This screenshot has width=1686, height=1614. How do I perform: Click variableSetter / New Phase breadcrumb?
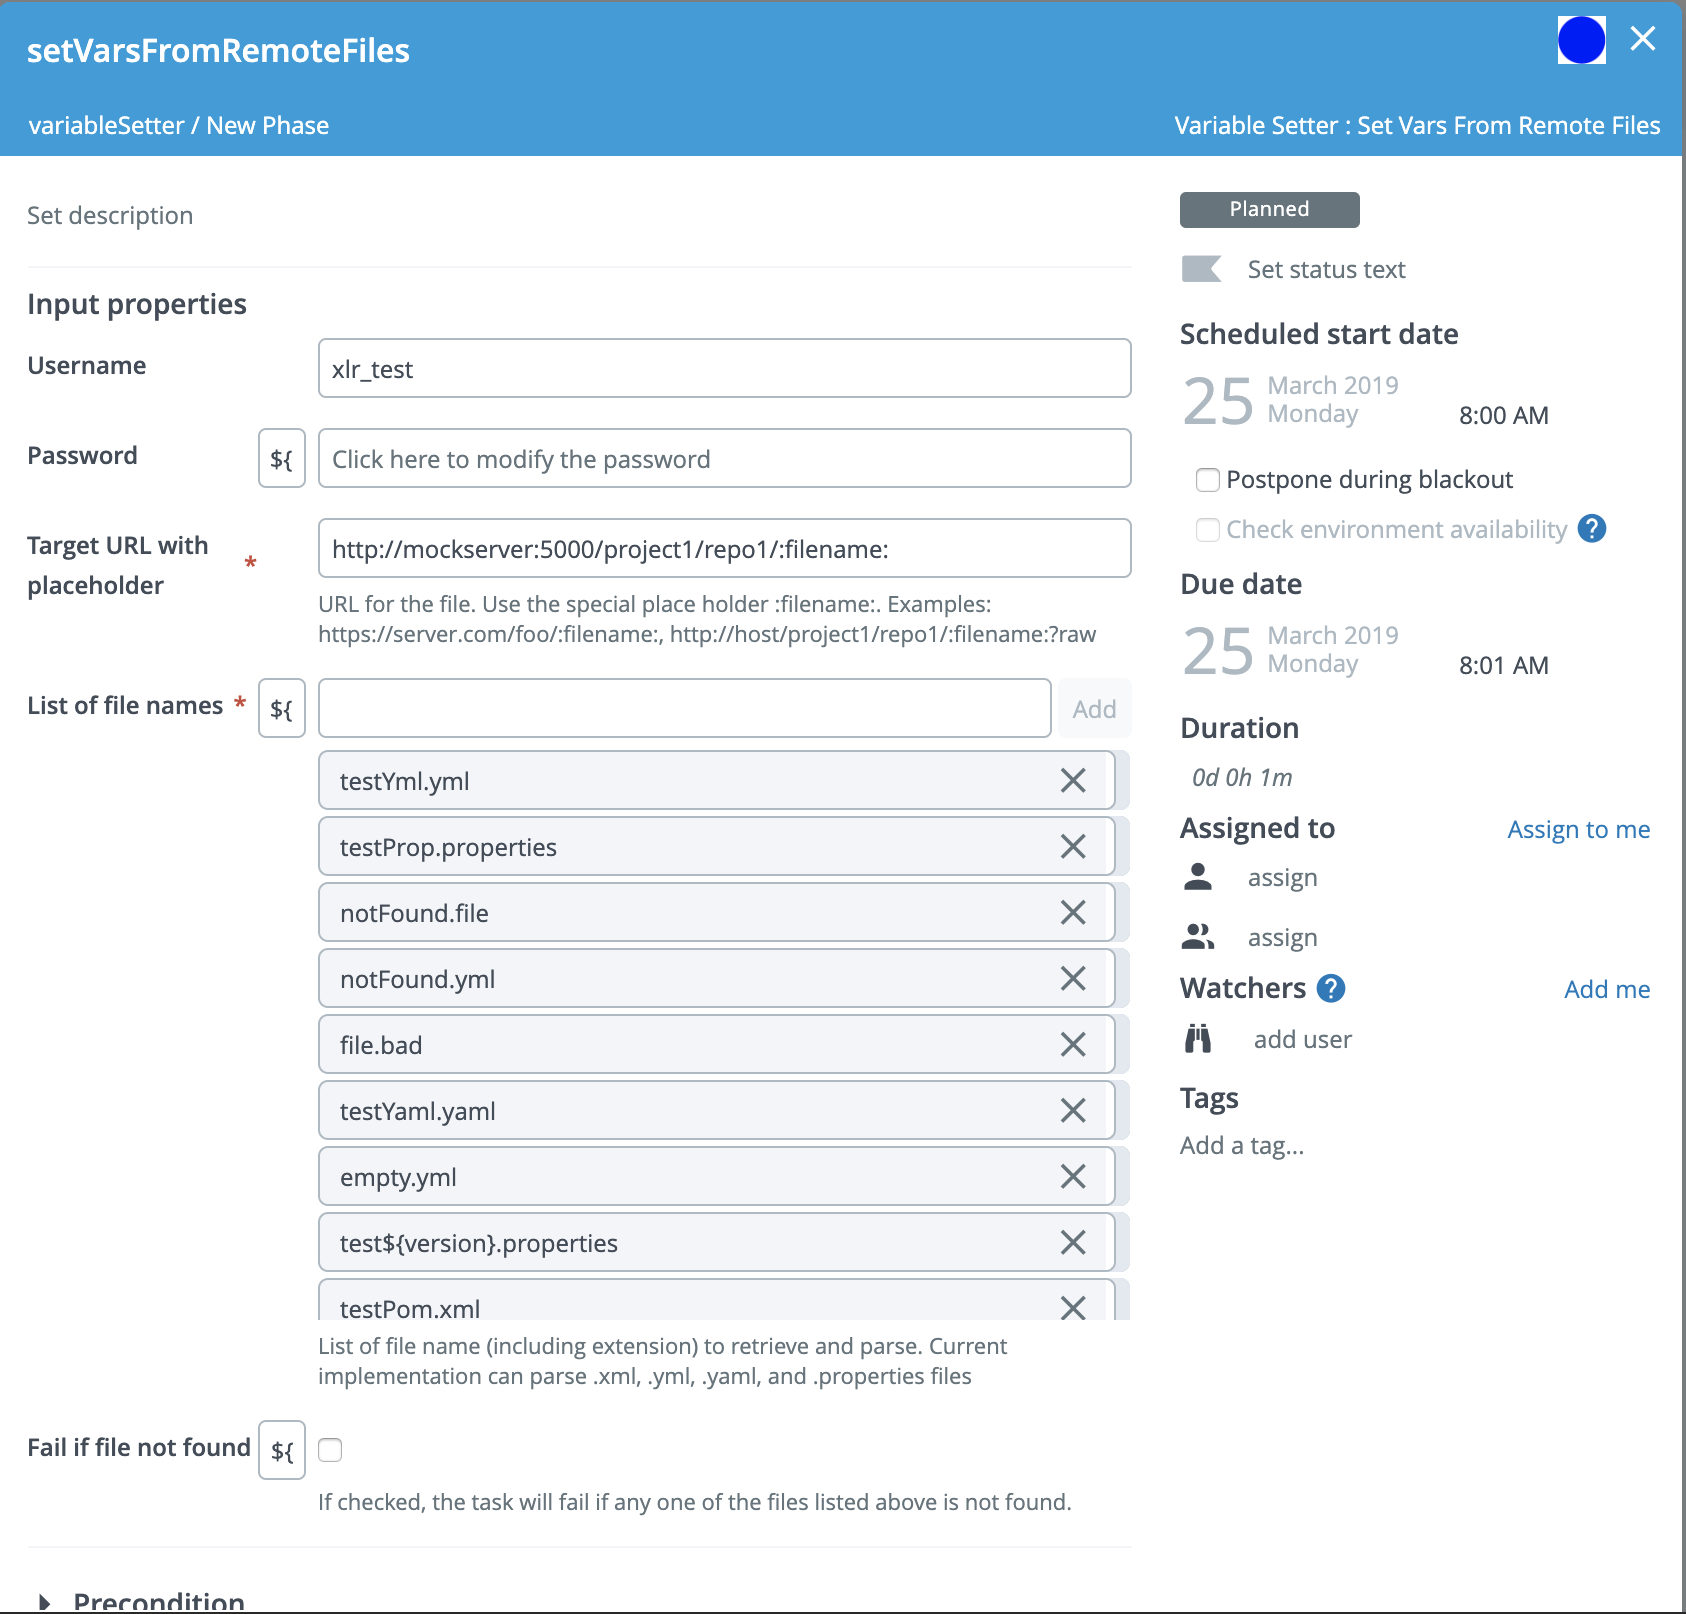(179, 126)
